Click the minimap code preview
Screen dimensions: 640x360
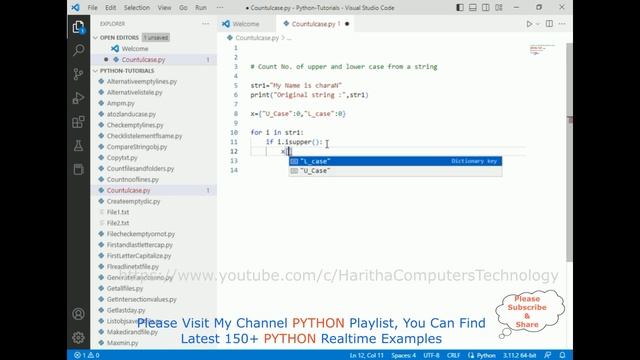[x=542, y=49]
